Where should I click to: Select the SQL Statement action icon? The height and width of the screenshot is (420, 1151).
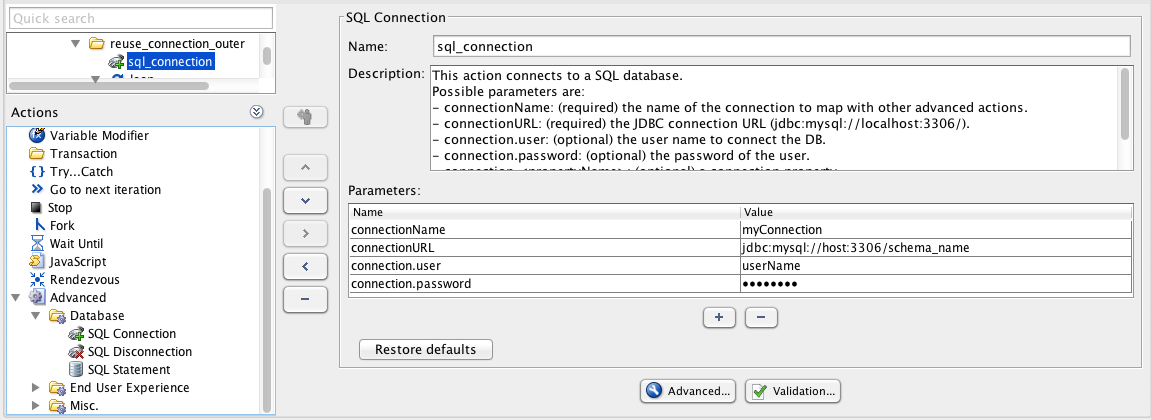pos(76,370)
